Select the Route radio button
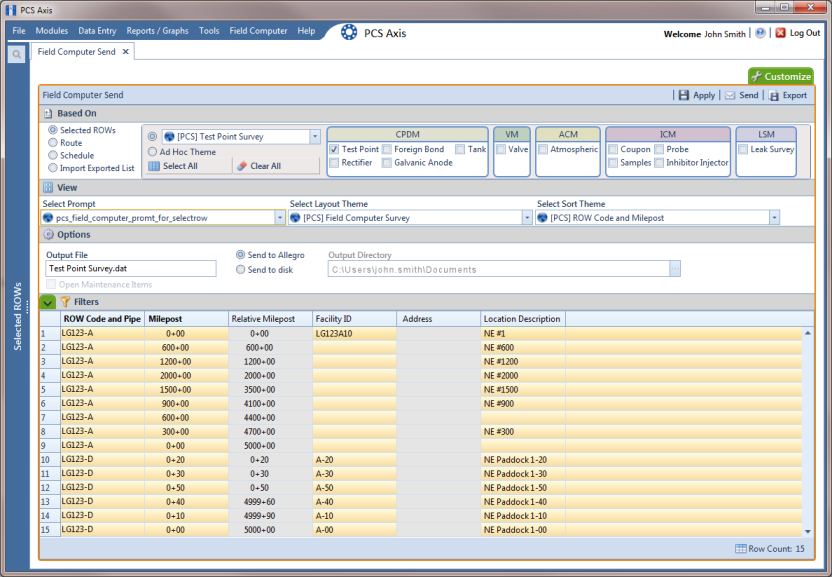This screenshot has height=577, width=832. [53, 142]
